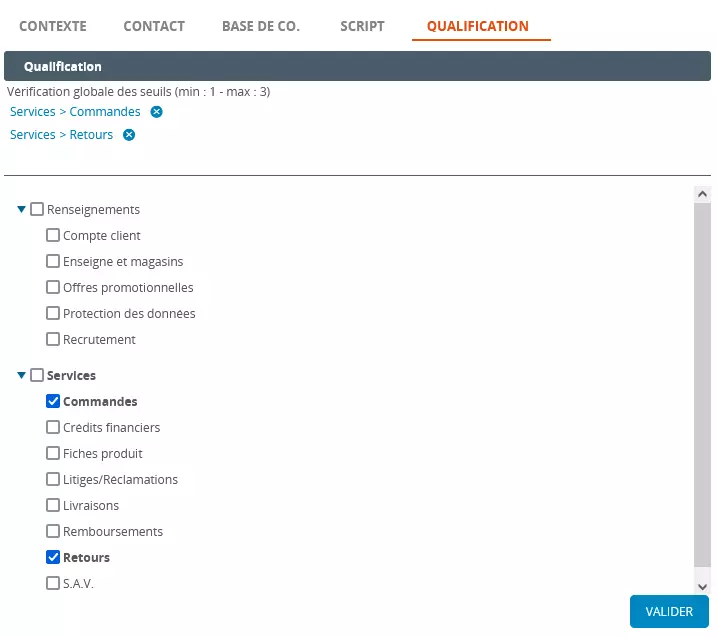
Task: Collapse the Renseignements tree group
Action: tap(21, 210)
